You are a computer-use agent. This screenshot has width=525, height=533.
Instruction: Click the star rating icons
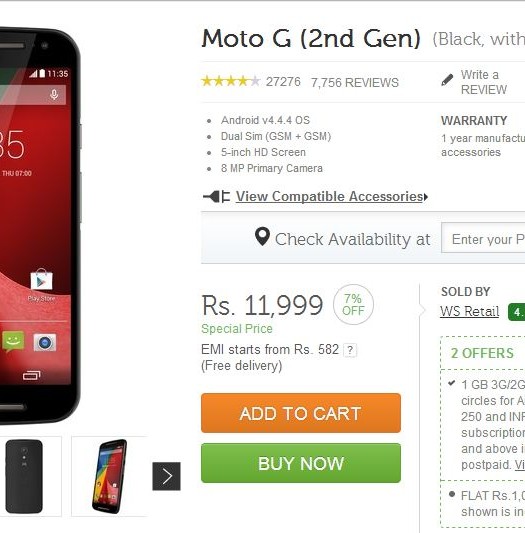pos(231,82)
